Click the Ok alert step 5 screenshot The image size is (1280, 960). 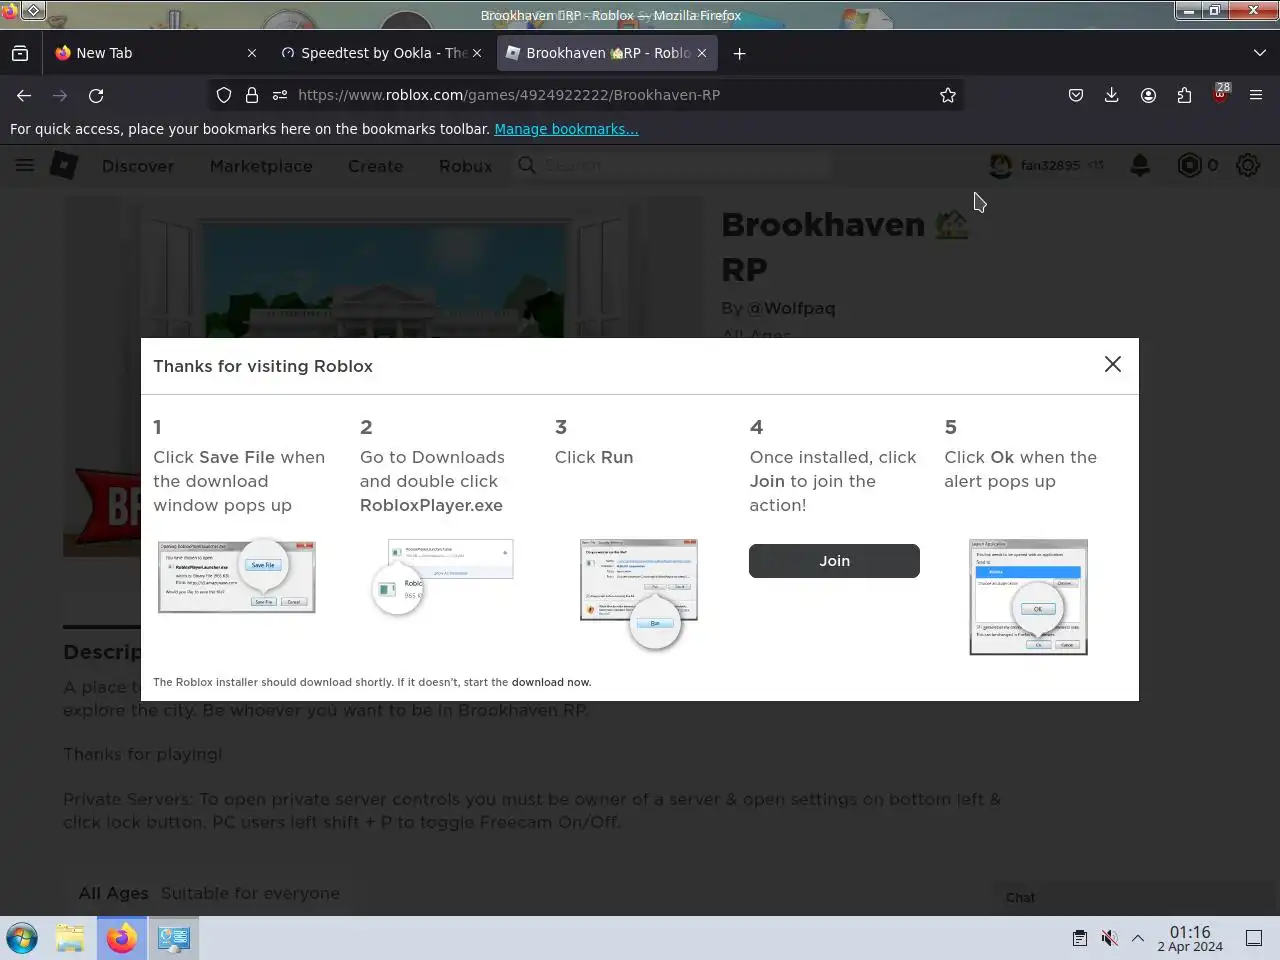coord(1028,597)
